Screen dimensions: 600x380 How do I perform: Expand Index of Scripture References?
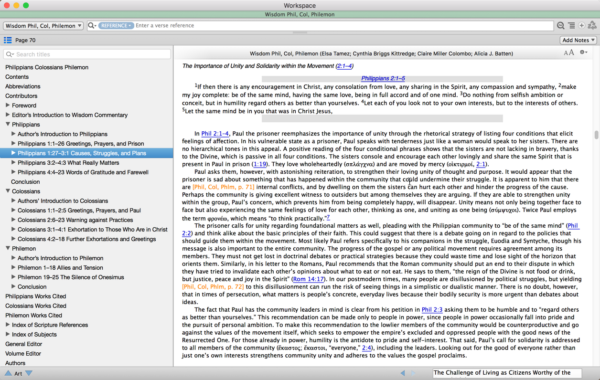click(x=7, y=325)
